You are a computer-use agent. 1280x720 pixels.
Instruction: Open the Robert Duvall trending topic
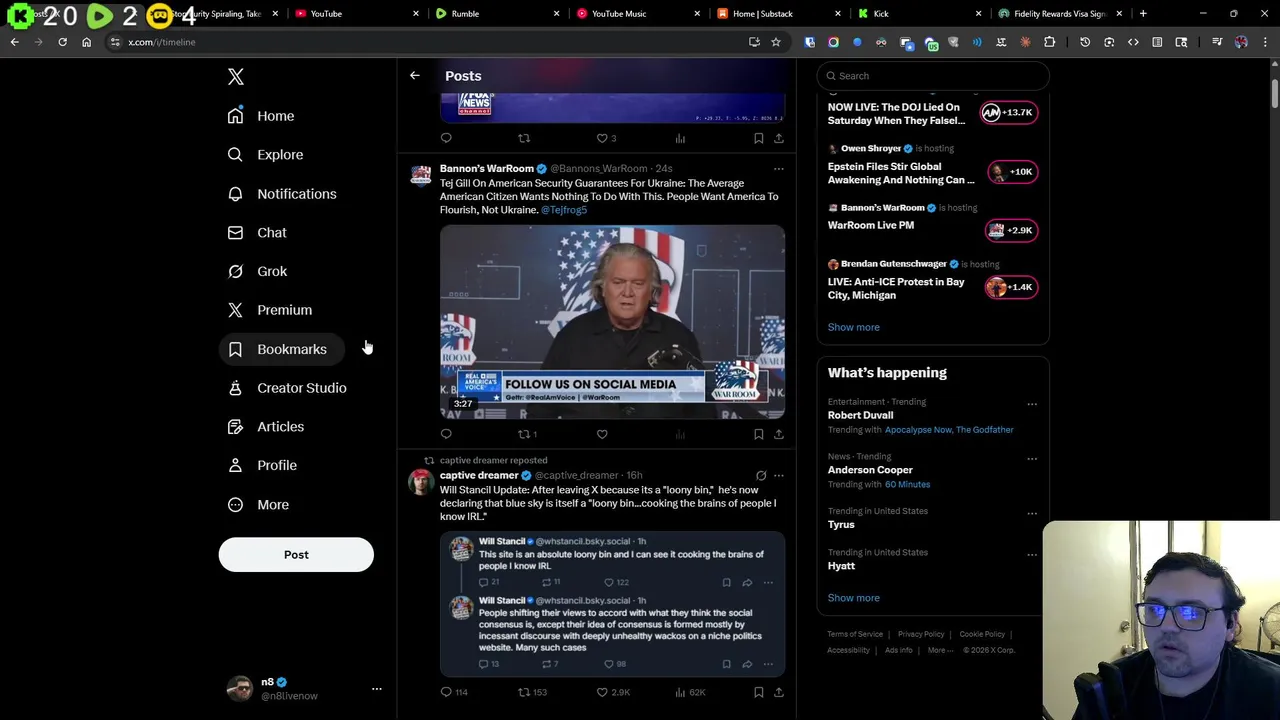pos(860,415)
